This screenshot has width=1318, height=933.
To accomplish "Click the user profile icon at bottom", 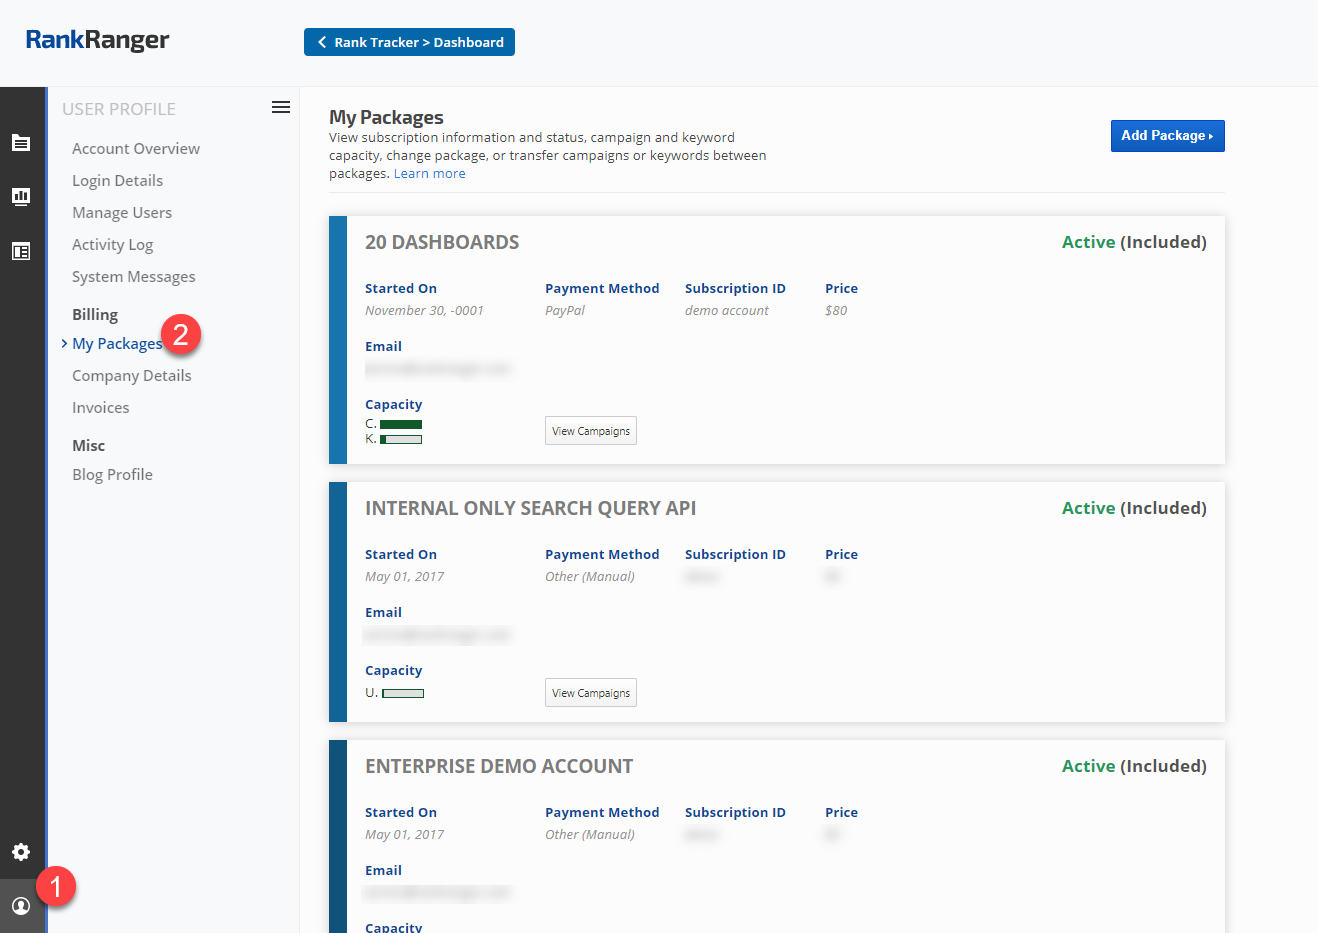I will tap(21, 906).
